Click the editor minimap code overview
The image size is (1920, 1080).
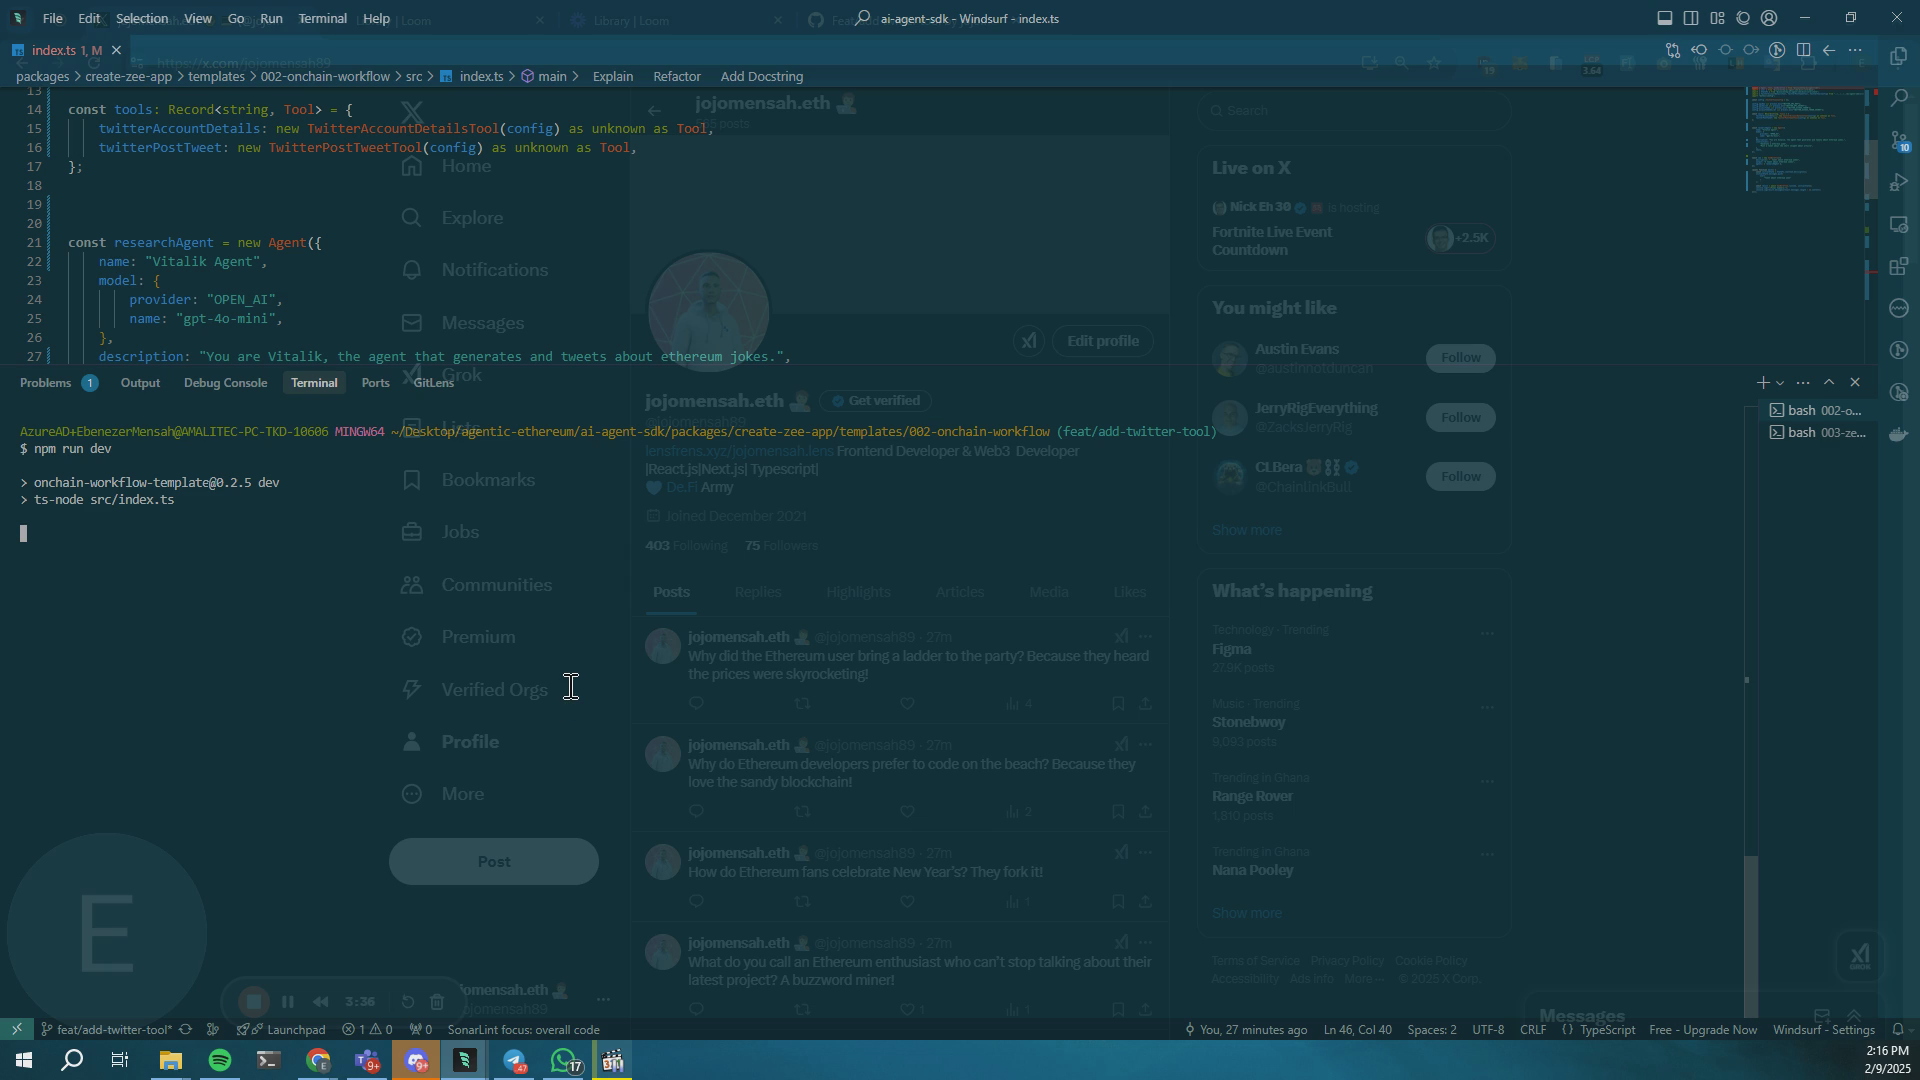coord(1805,140)
